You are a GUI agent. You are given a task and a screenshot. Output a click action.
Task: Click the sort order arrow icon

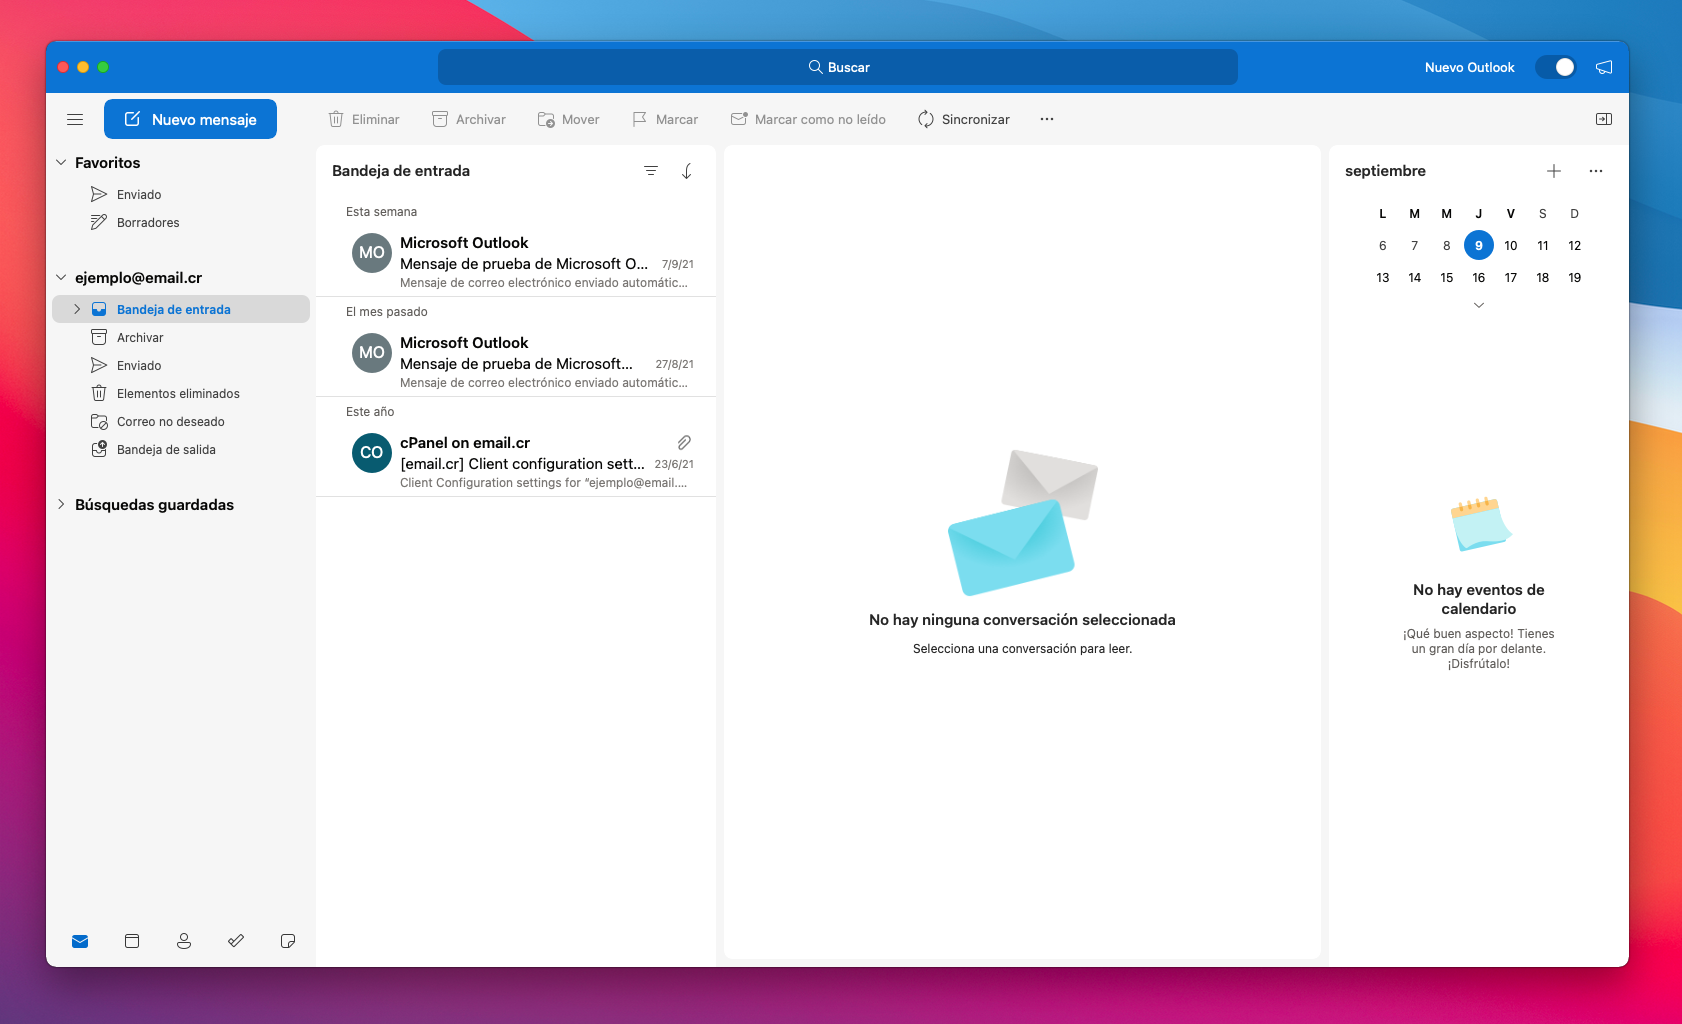tap(687, 171)
